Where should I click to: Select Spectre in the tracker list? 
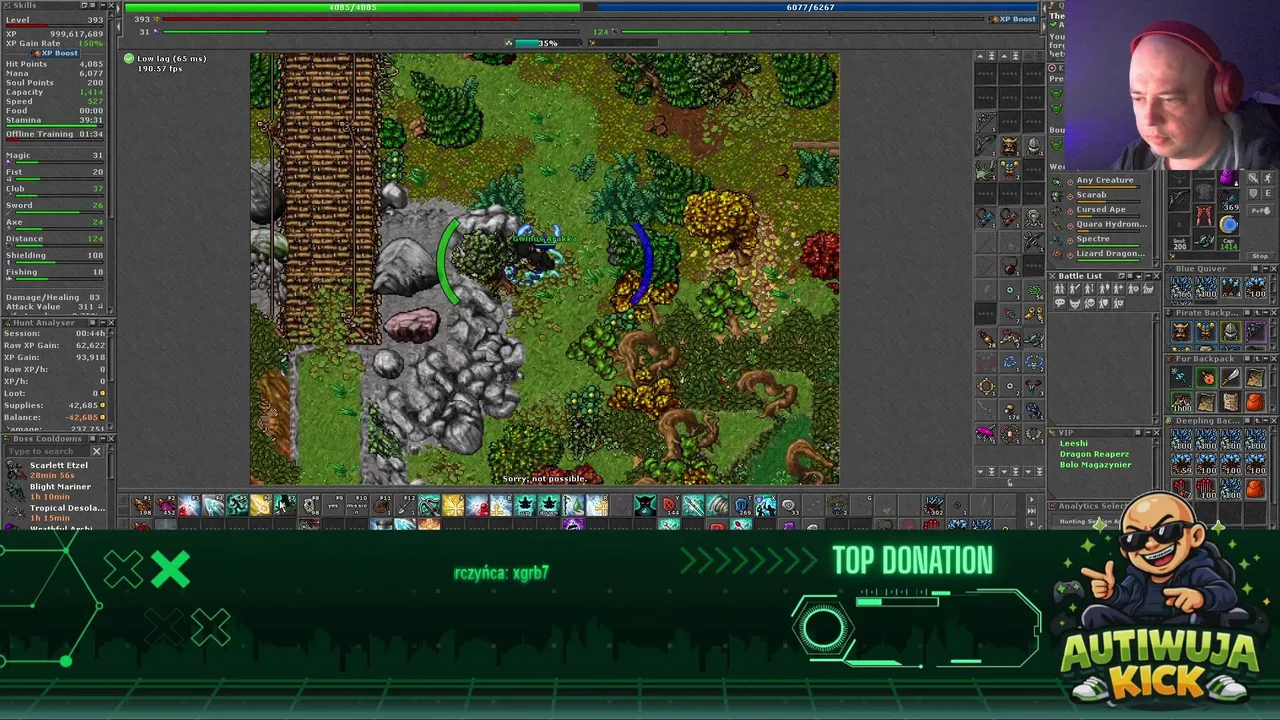click(1093, 239)
